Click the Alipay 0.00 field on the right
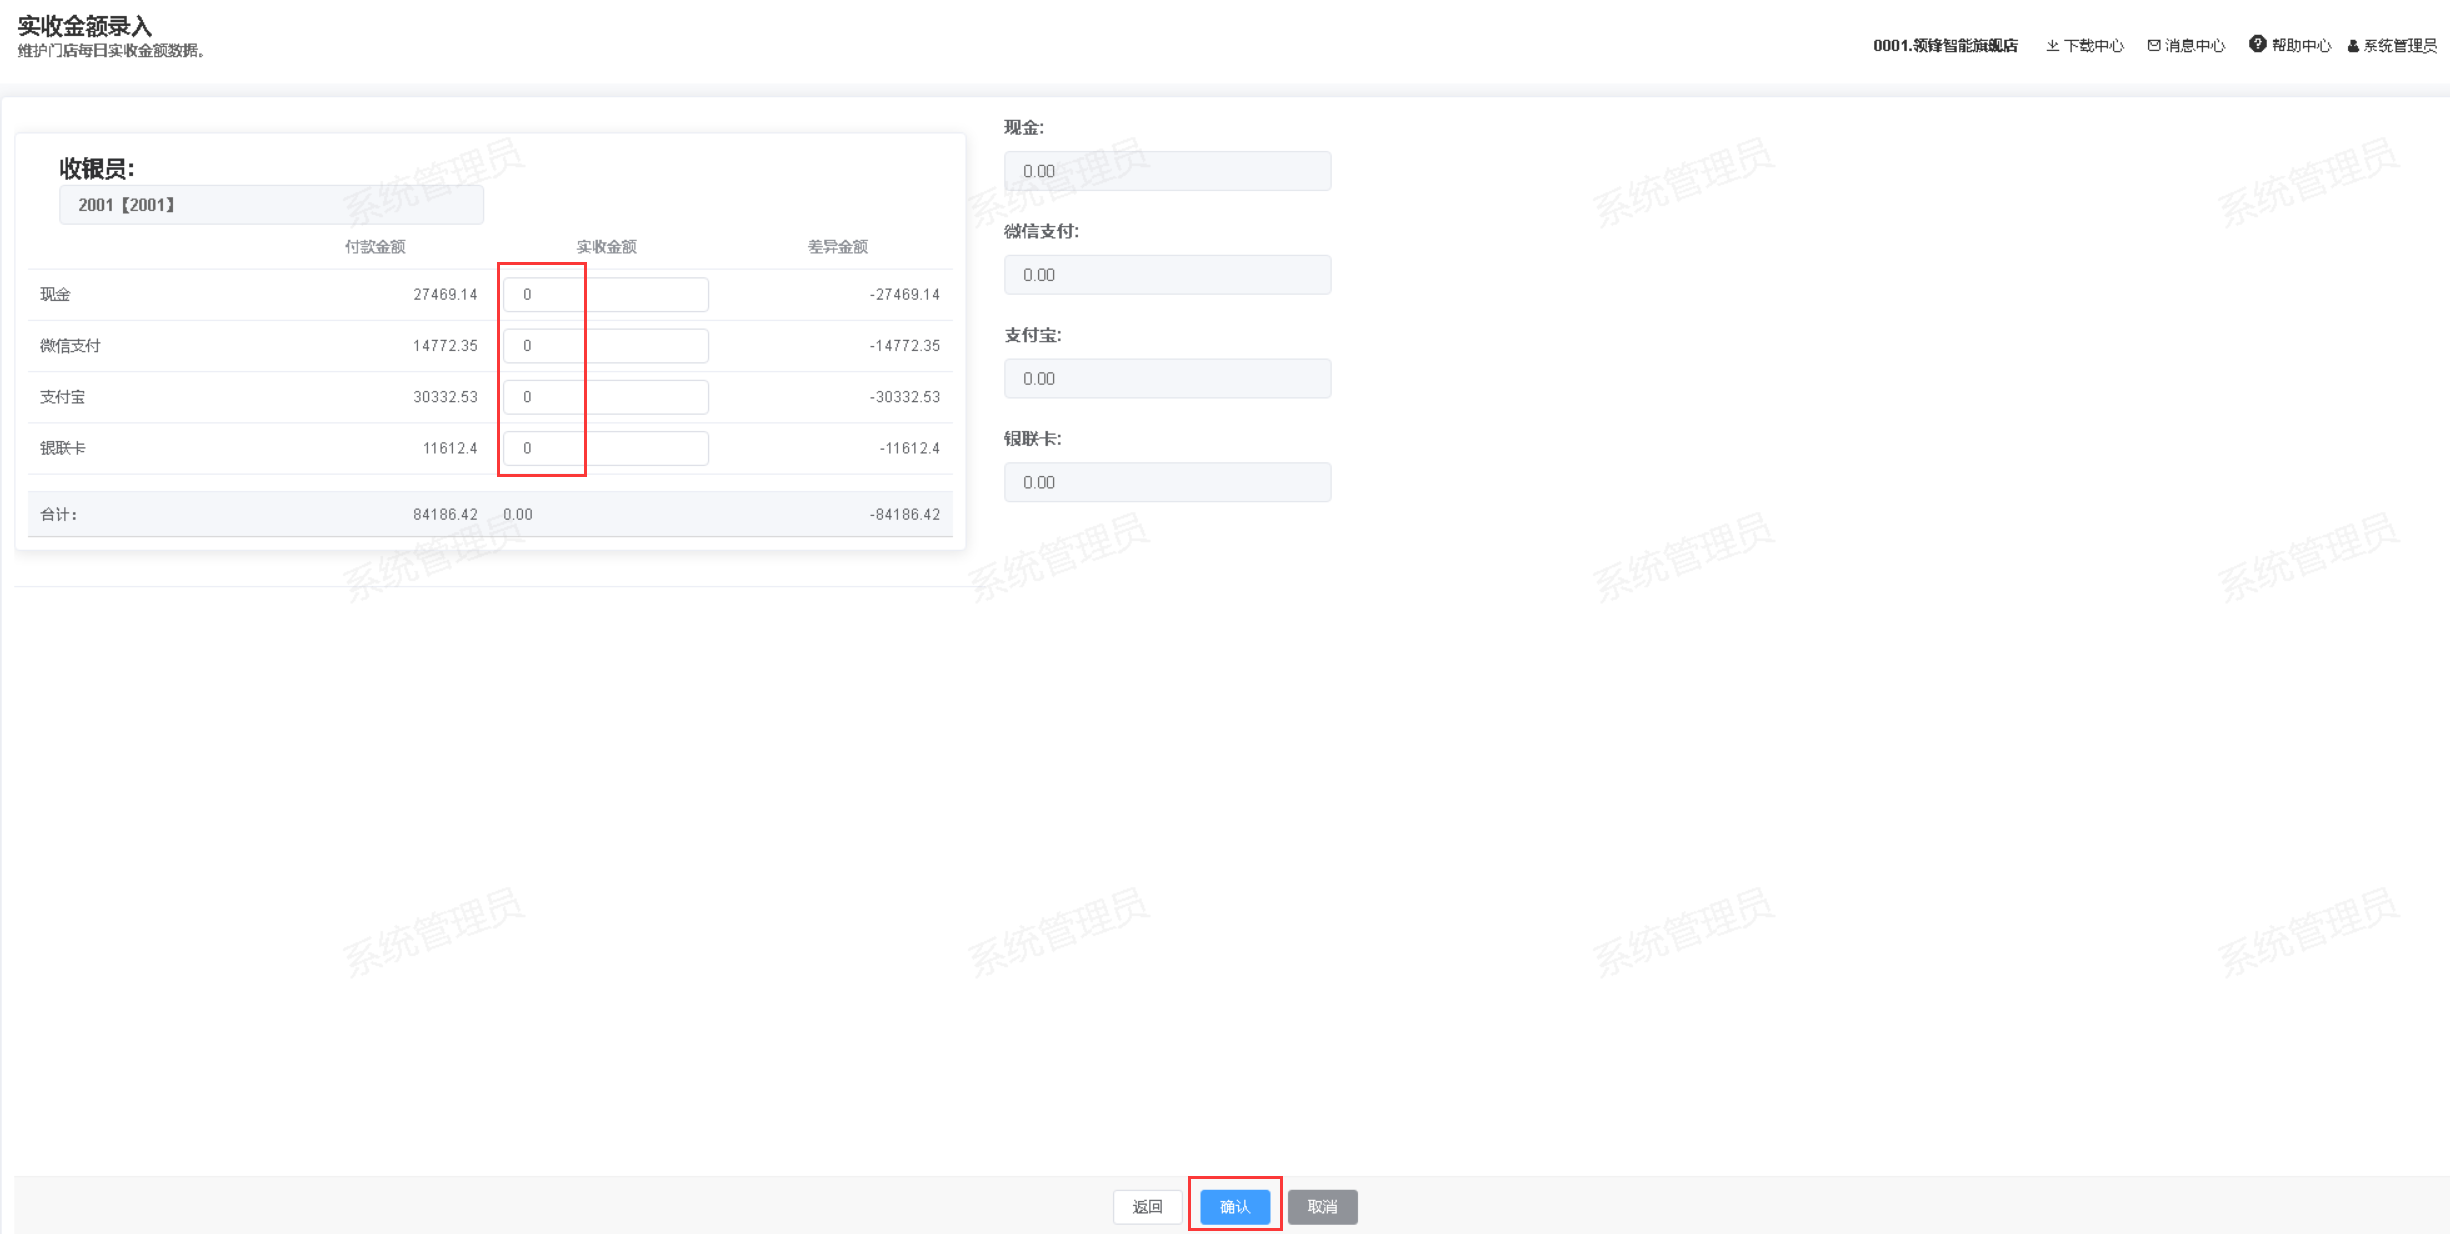2450x1234 pixels. (1167, 379)
